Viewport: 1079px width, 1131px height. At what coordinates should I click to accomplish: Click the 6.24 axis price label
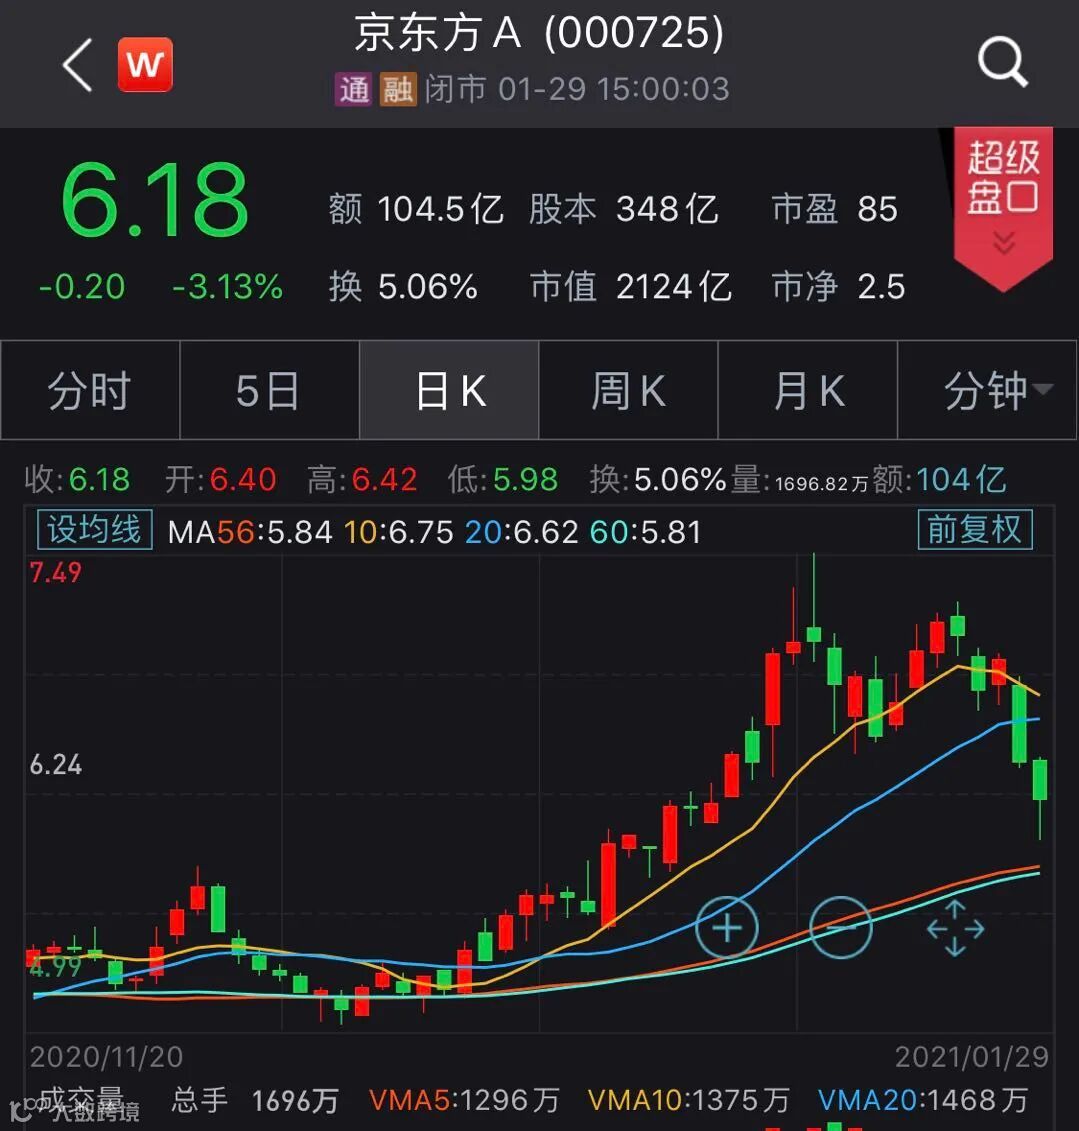tap(56, 765)
